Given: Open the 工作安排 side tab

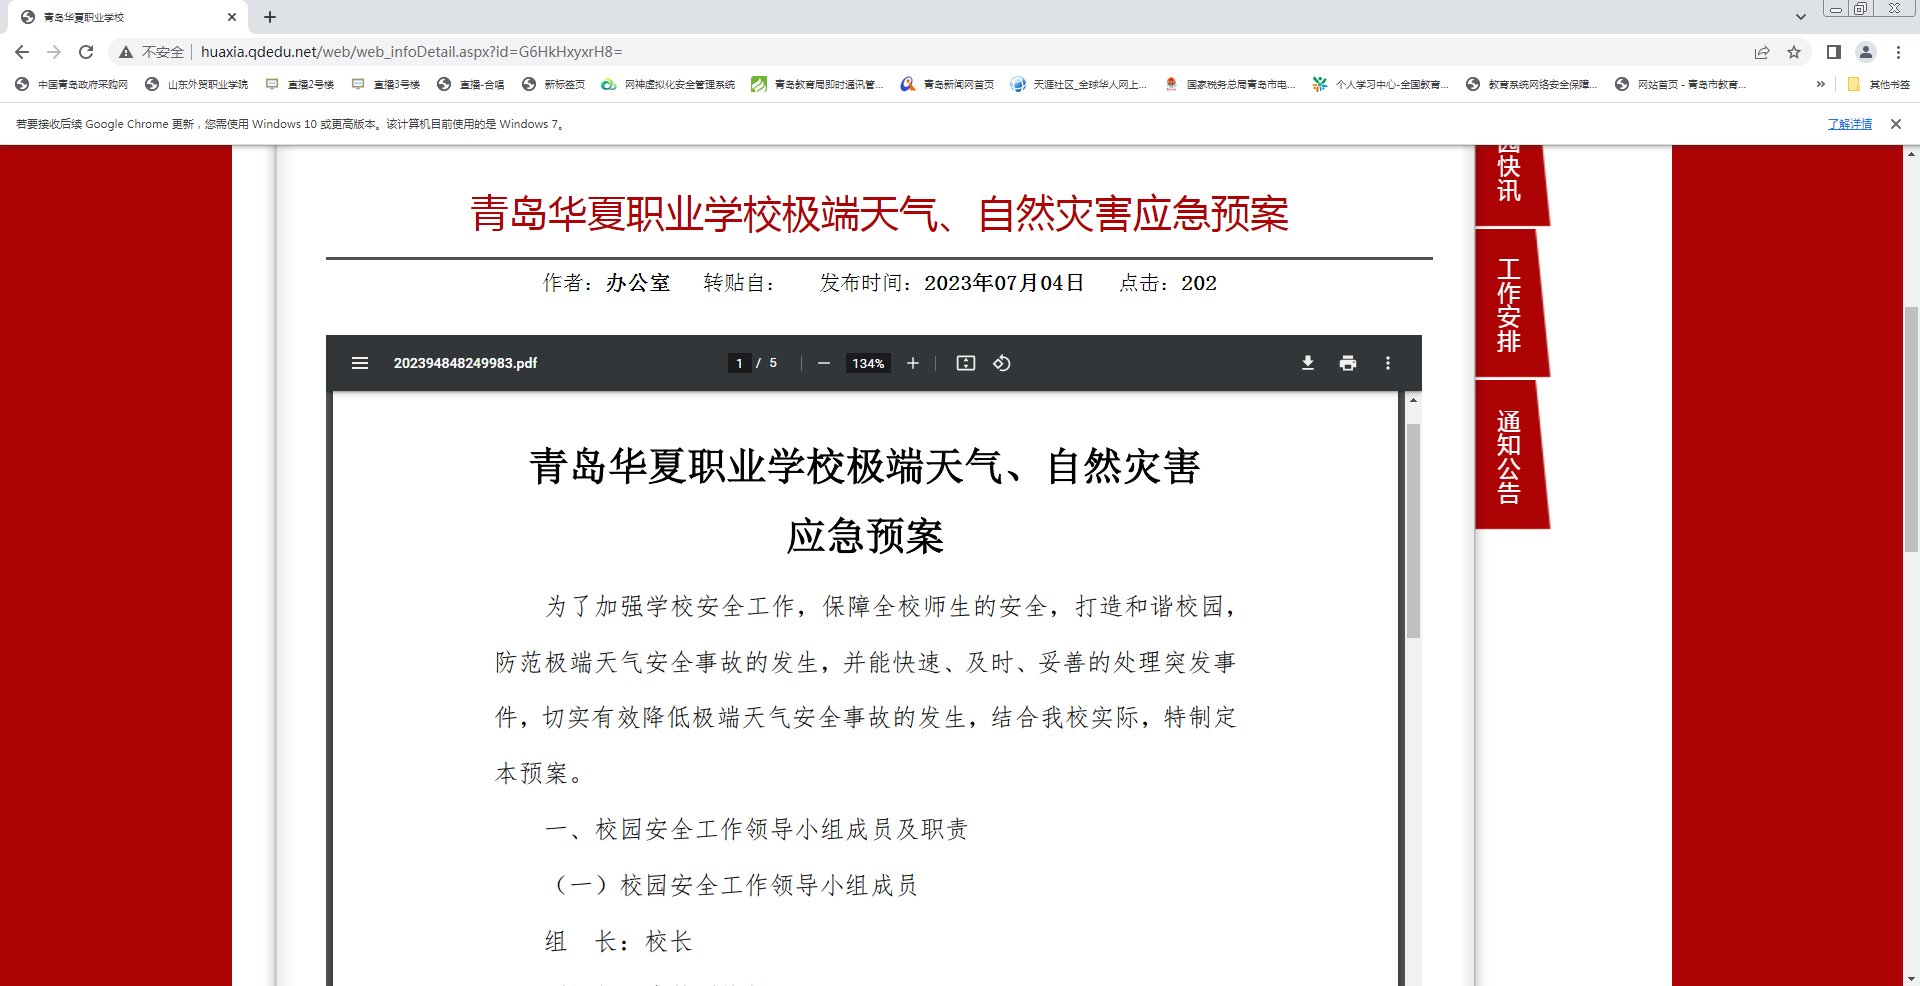Looking at the screenshot, I should click(1509, 305).
